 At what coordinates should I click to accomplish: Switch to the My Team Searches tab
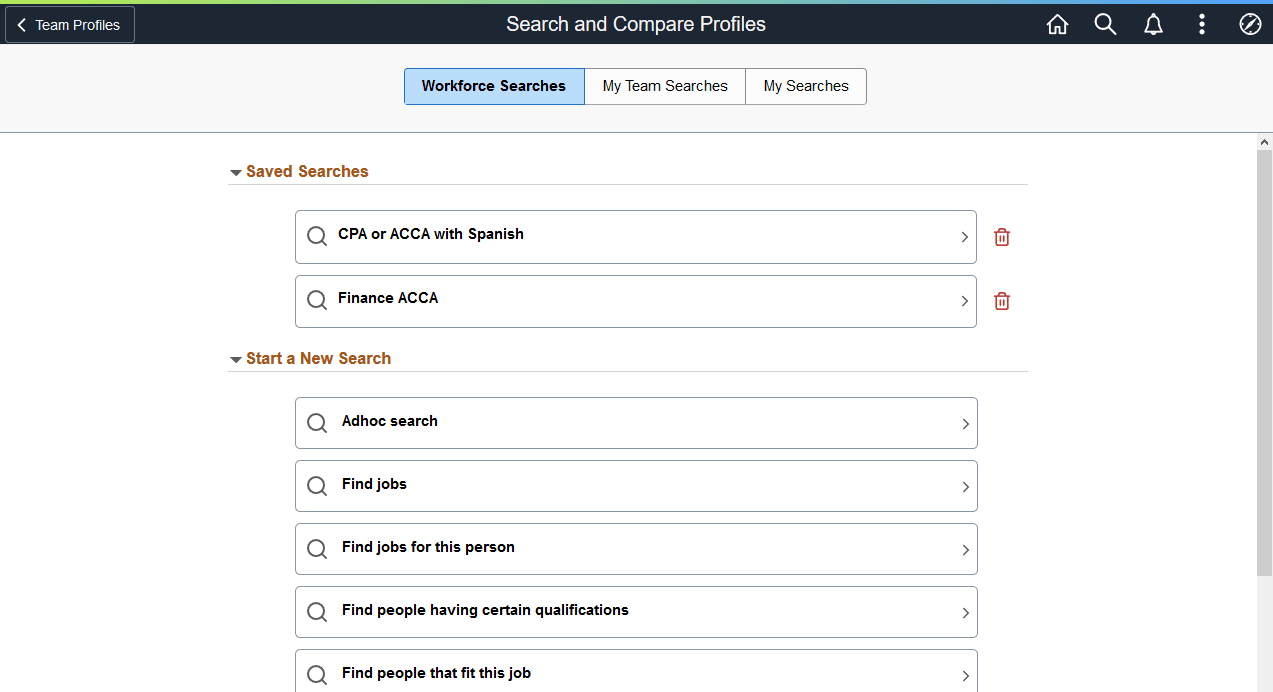[664, 86]
